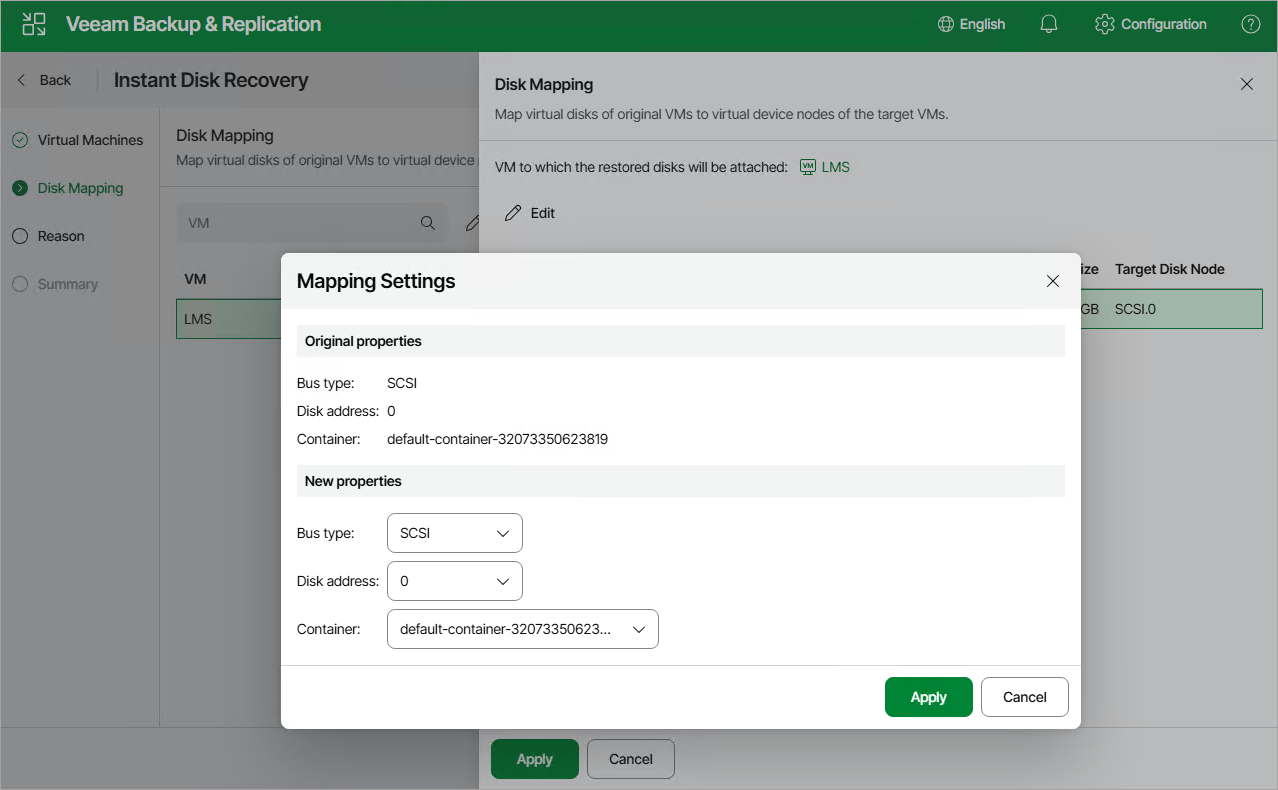Open the Disk address dropdown
This screenshot has height=790, width=1278.
click(x=455, y=581)
